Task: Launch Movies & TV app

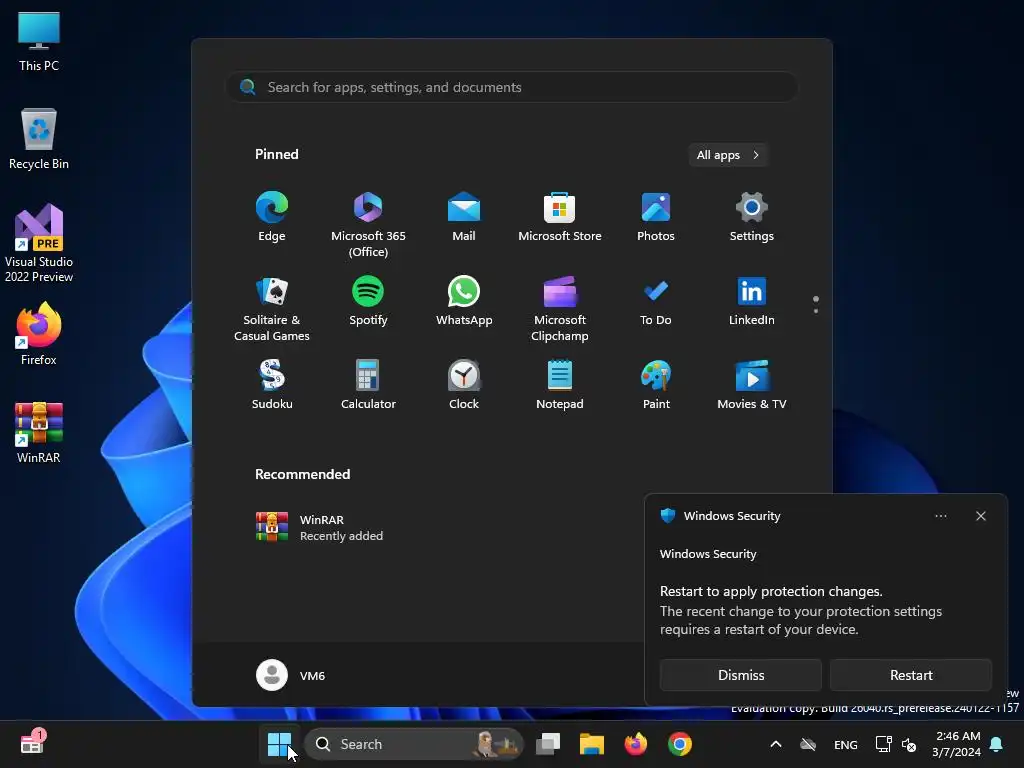Action: click(x=752, y=385)
